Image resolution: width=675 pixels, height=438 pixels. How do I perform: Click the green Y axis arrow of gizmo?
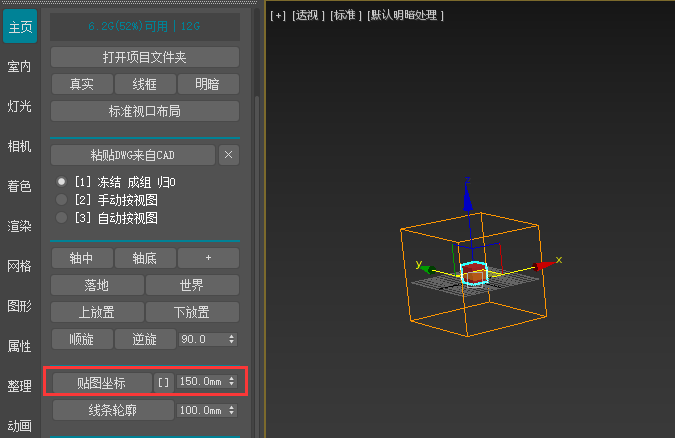[x=426, y=270]
